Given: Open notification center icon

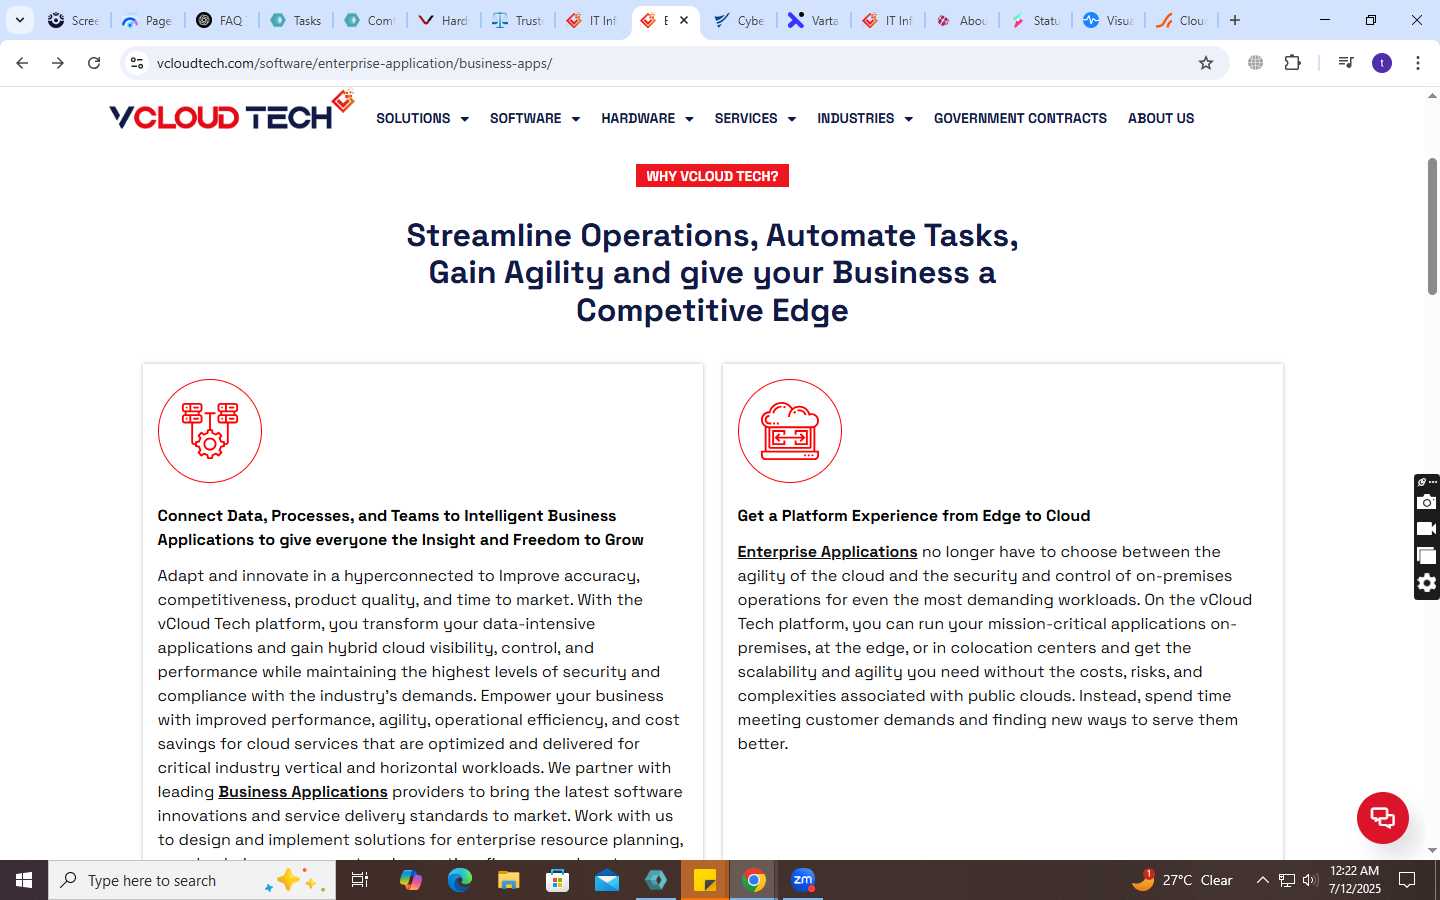Looking at the screenshot, I should [1407, 880].
